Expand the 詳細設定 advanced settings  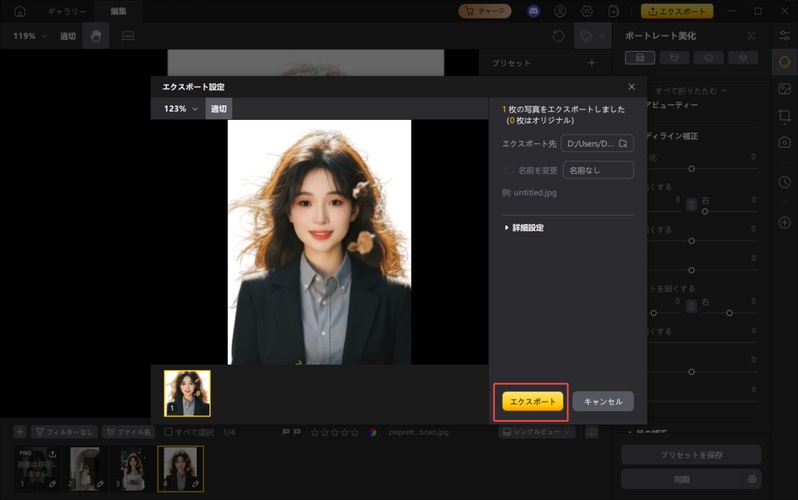click(524, 228)
